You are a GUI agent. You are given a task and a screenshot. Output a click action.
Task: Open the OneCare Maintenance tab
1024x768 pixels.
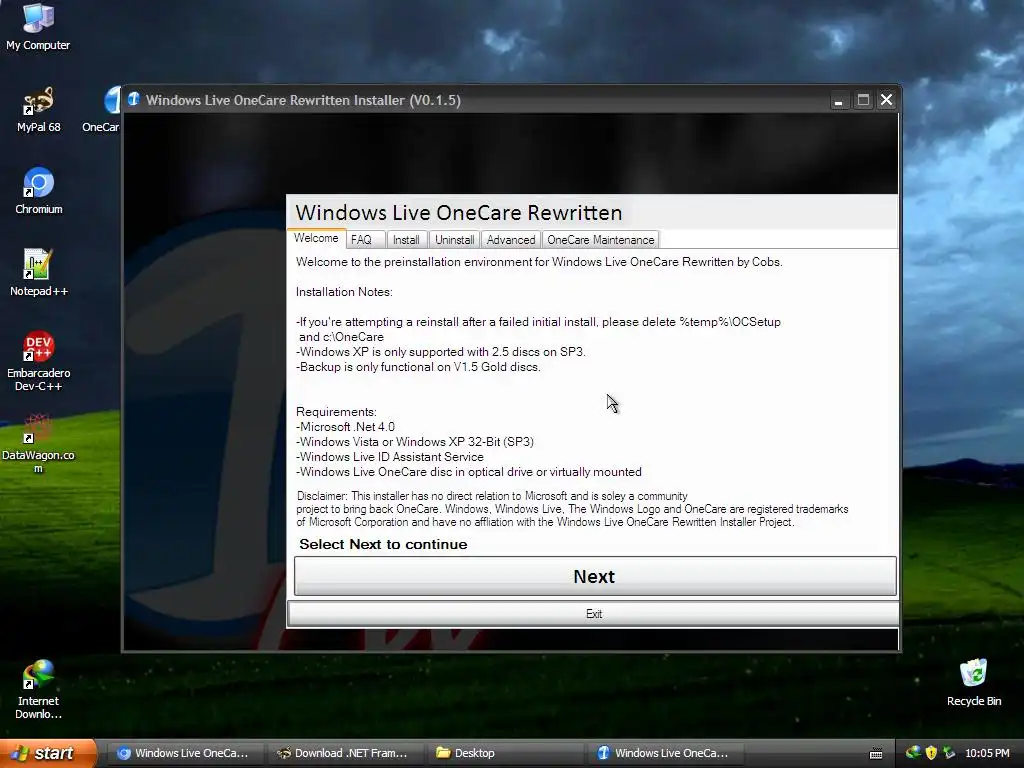pyautogui.click(x=600, y=240)
